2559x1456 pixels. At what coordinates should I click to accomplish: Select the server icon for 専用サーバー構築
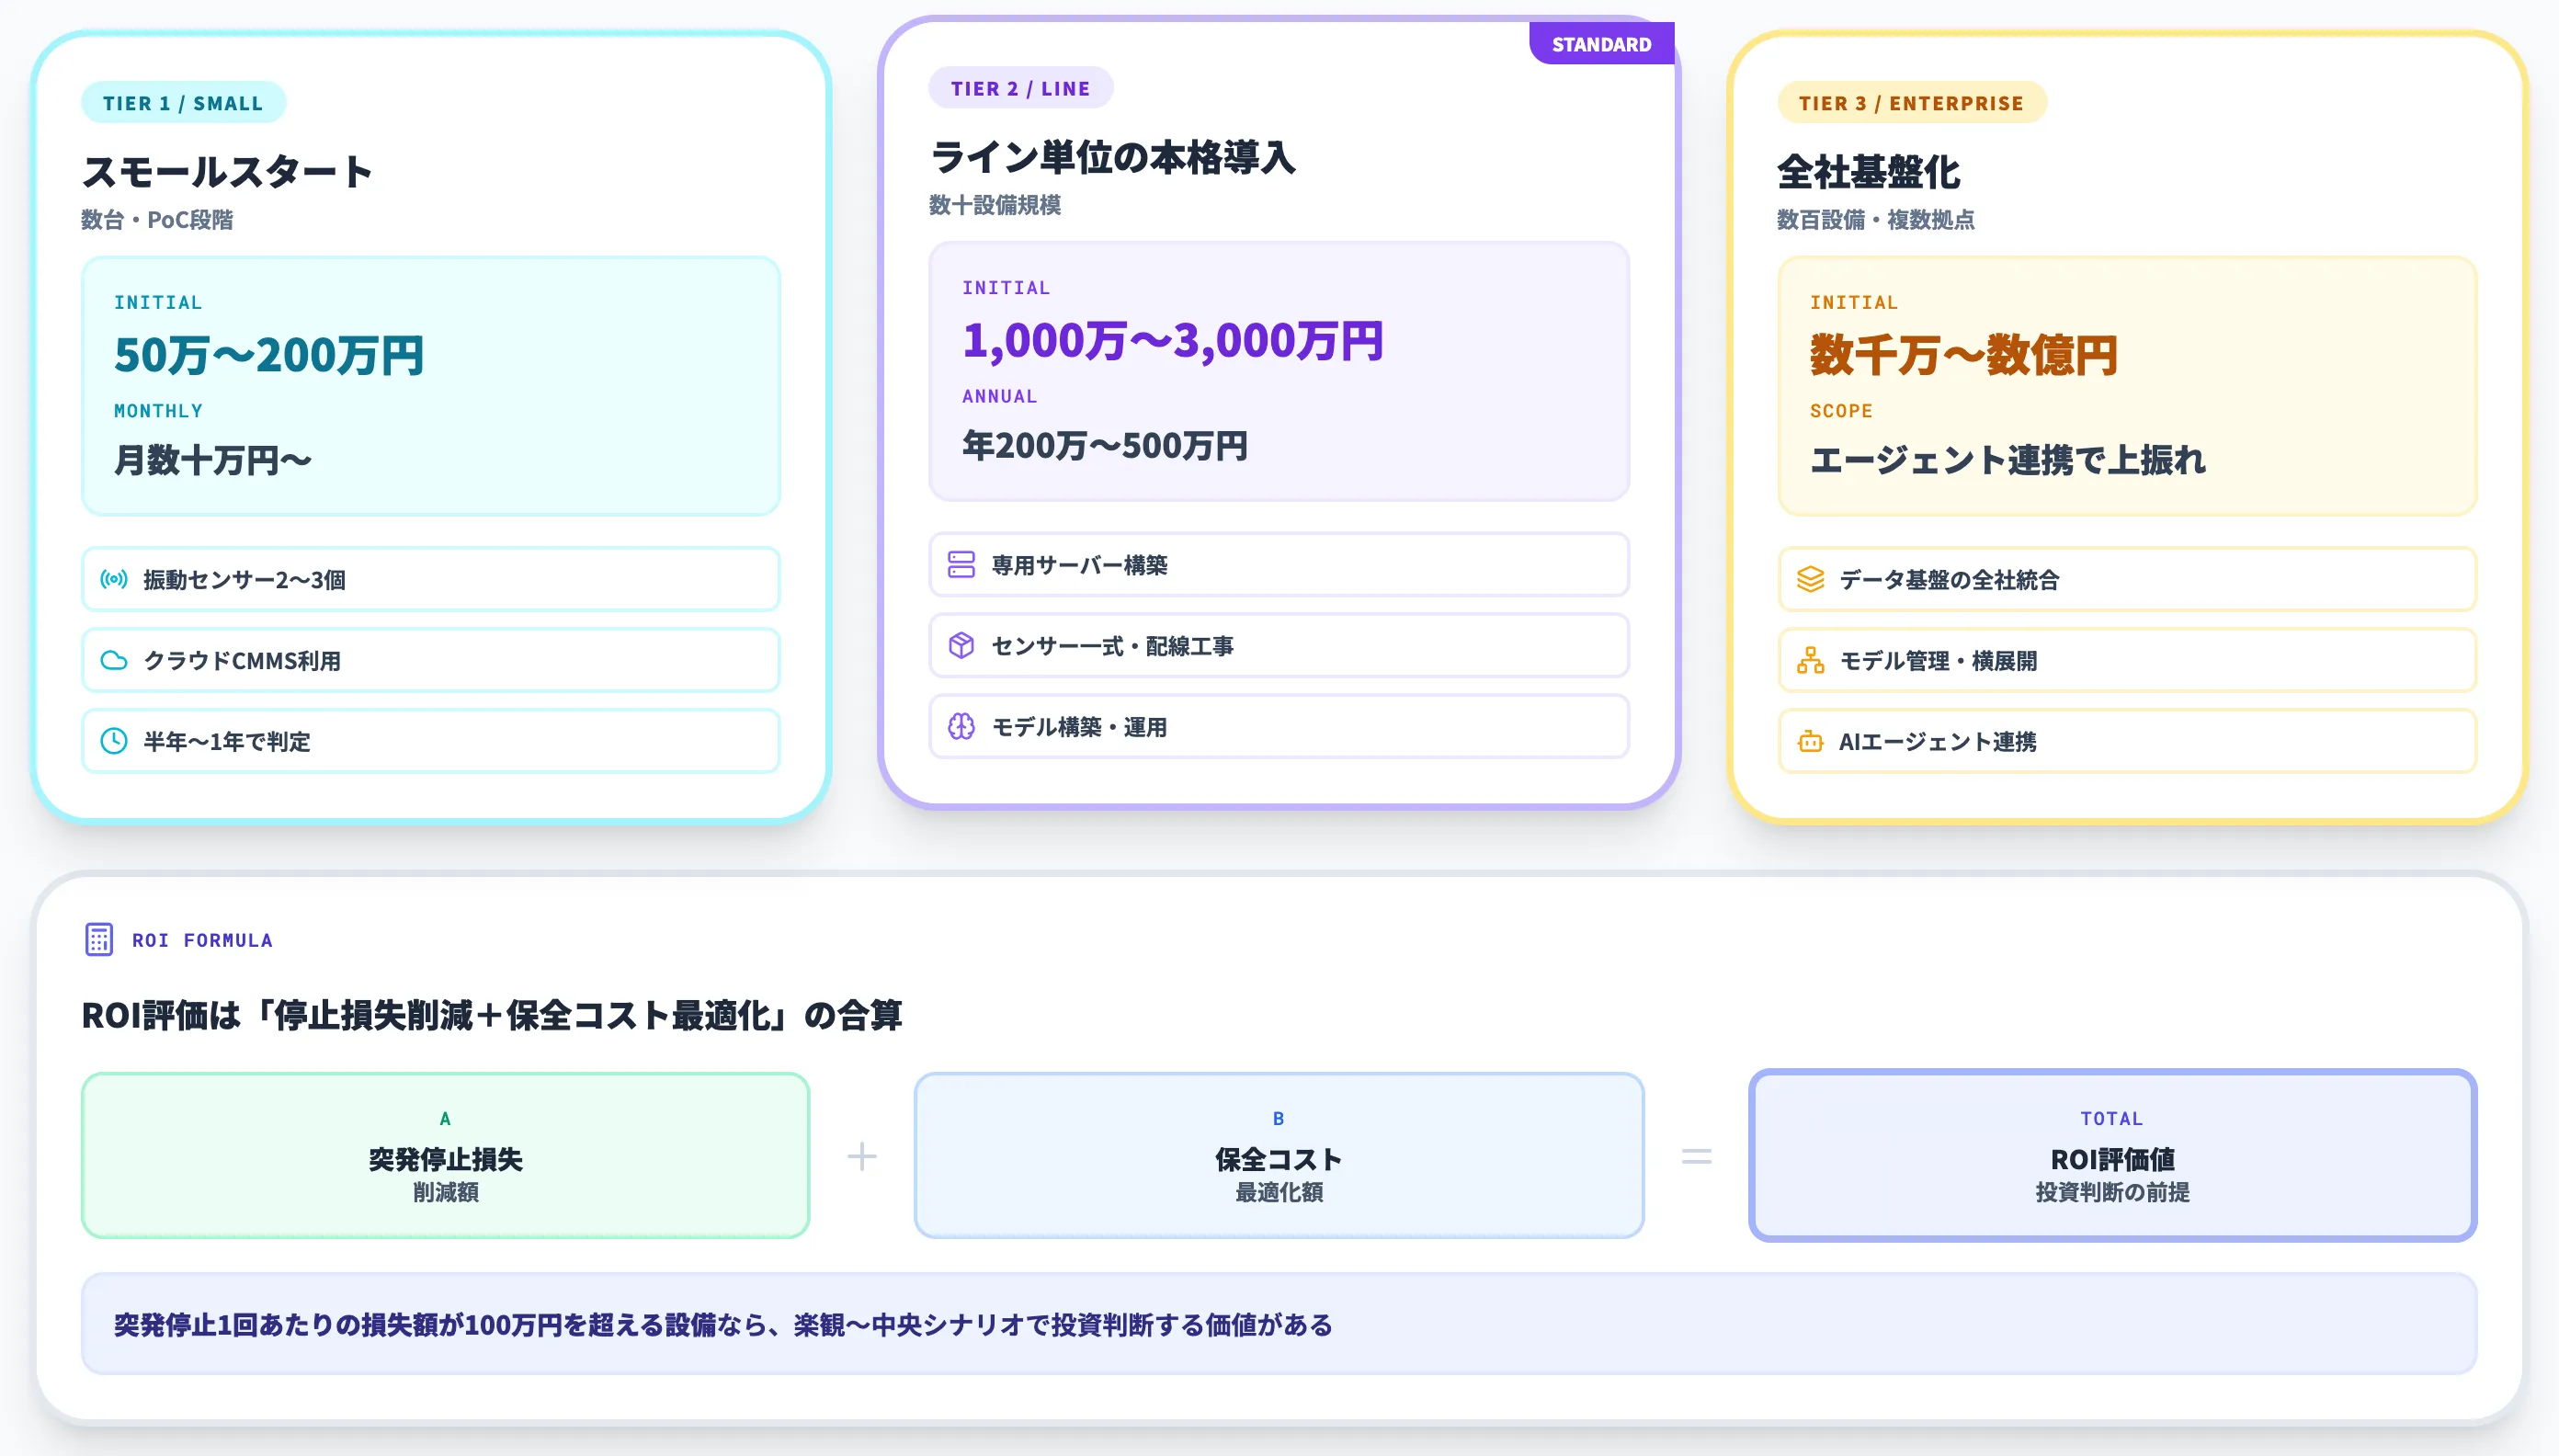click(962, 565)
